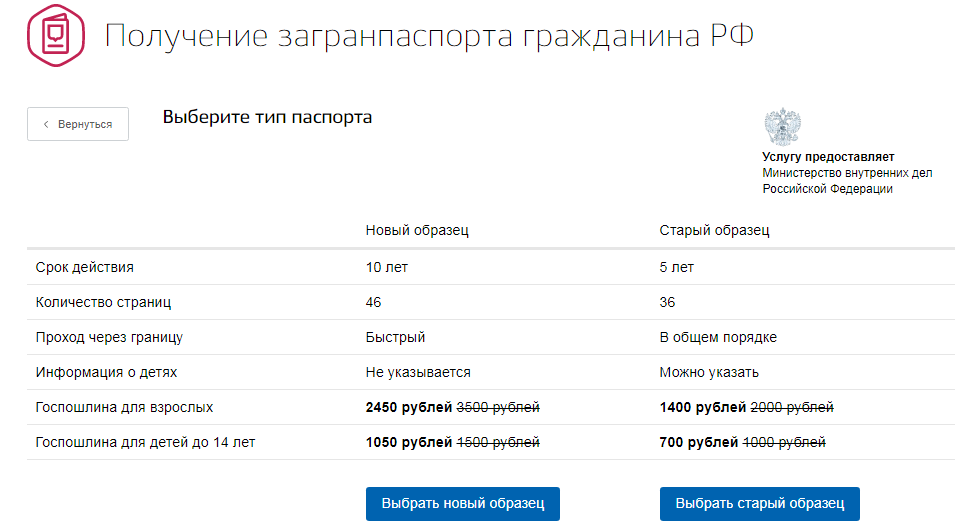Choose Выбрать новый образец button
962x532 pixels.
463,504
